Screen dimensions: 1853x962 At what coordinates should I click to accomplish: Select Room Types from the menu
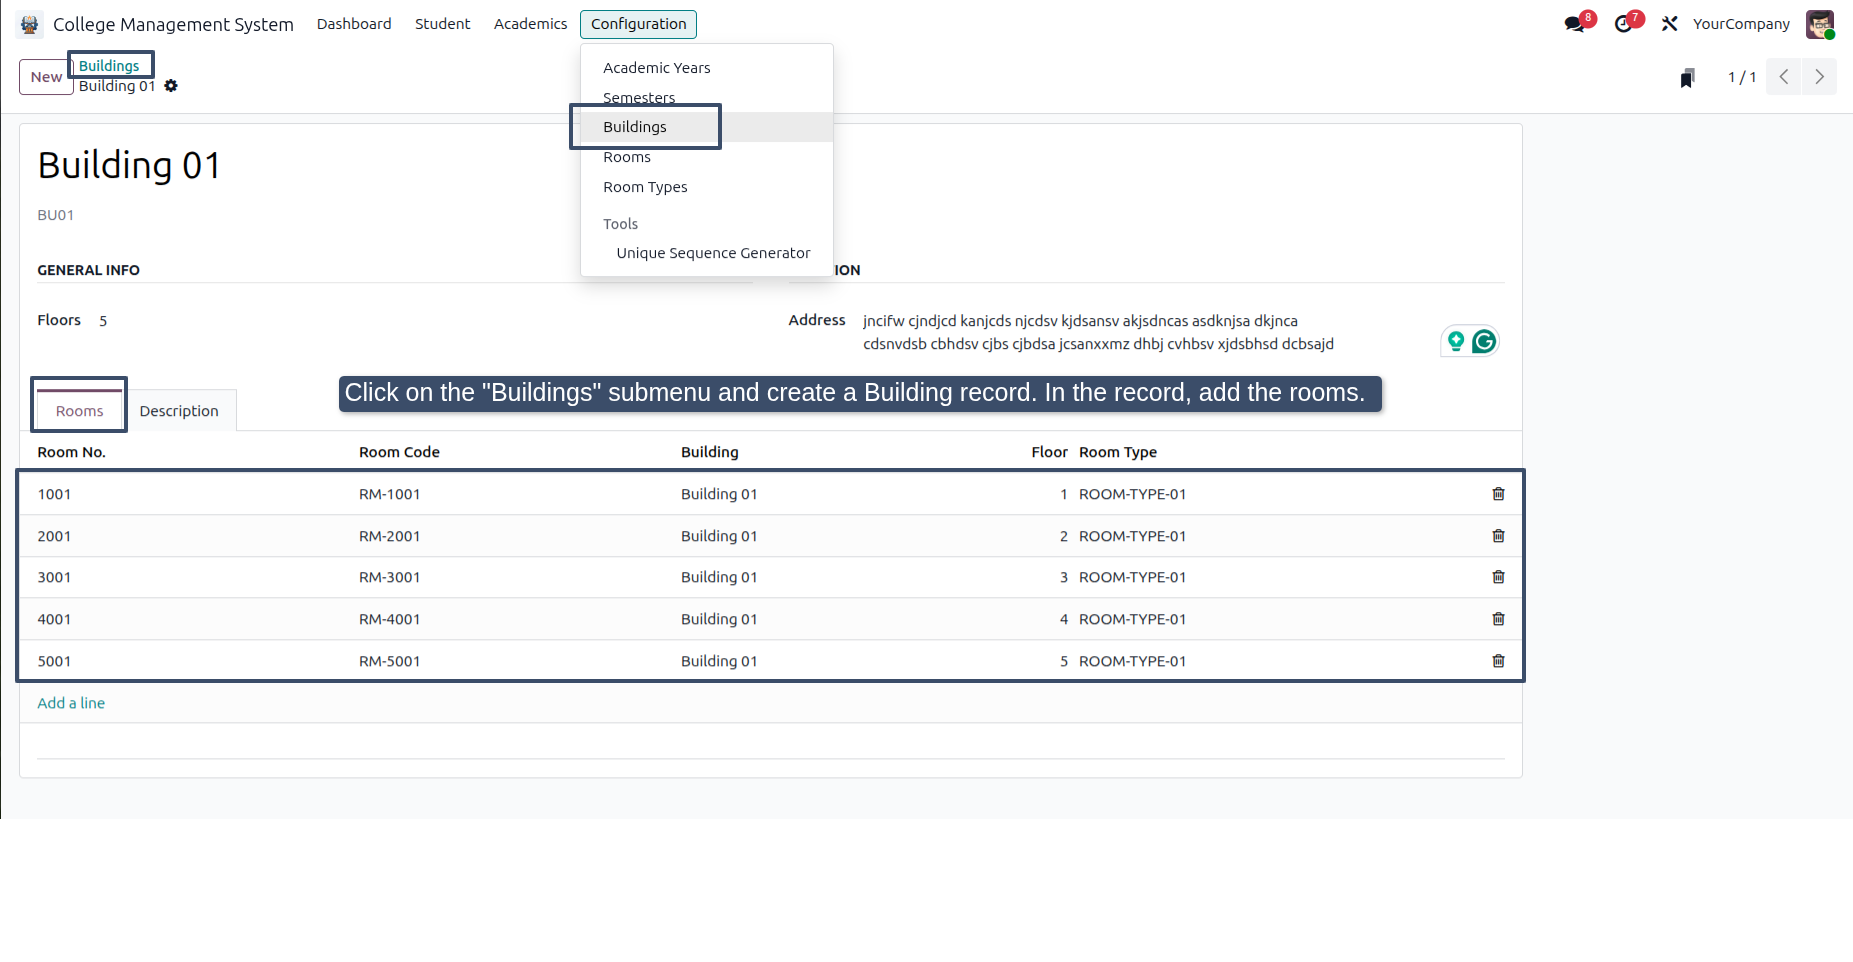pos(645,187)
